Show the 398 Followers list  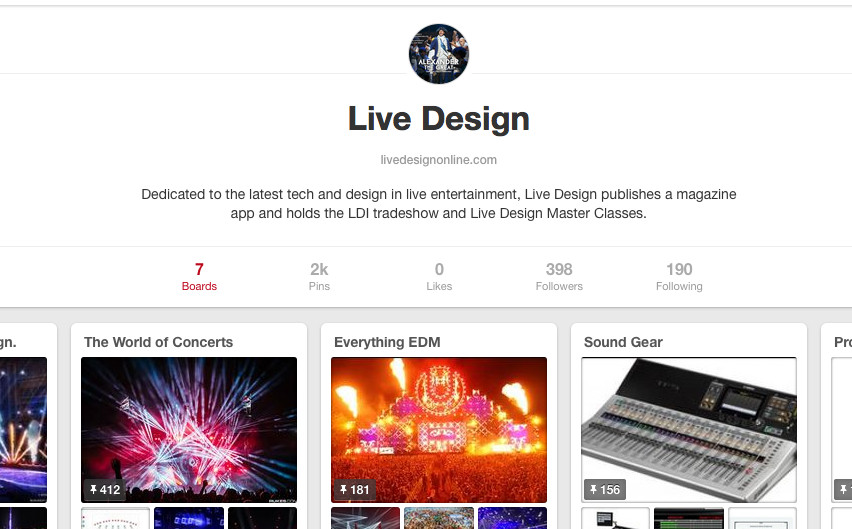[559, 276]
